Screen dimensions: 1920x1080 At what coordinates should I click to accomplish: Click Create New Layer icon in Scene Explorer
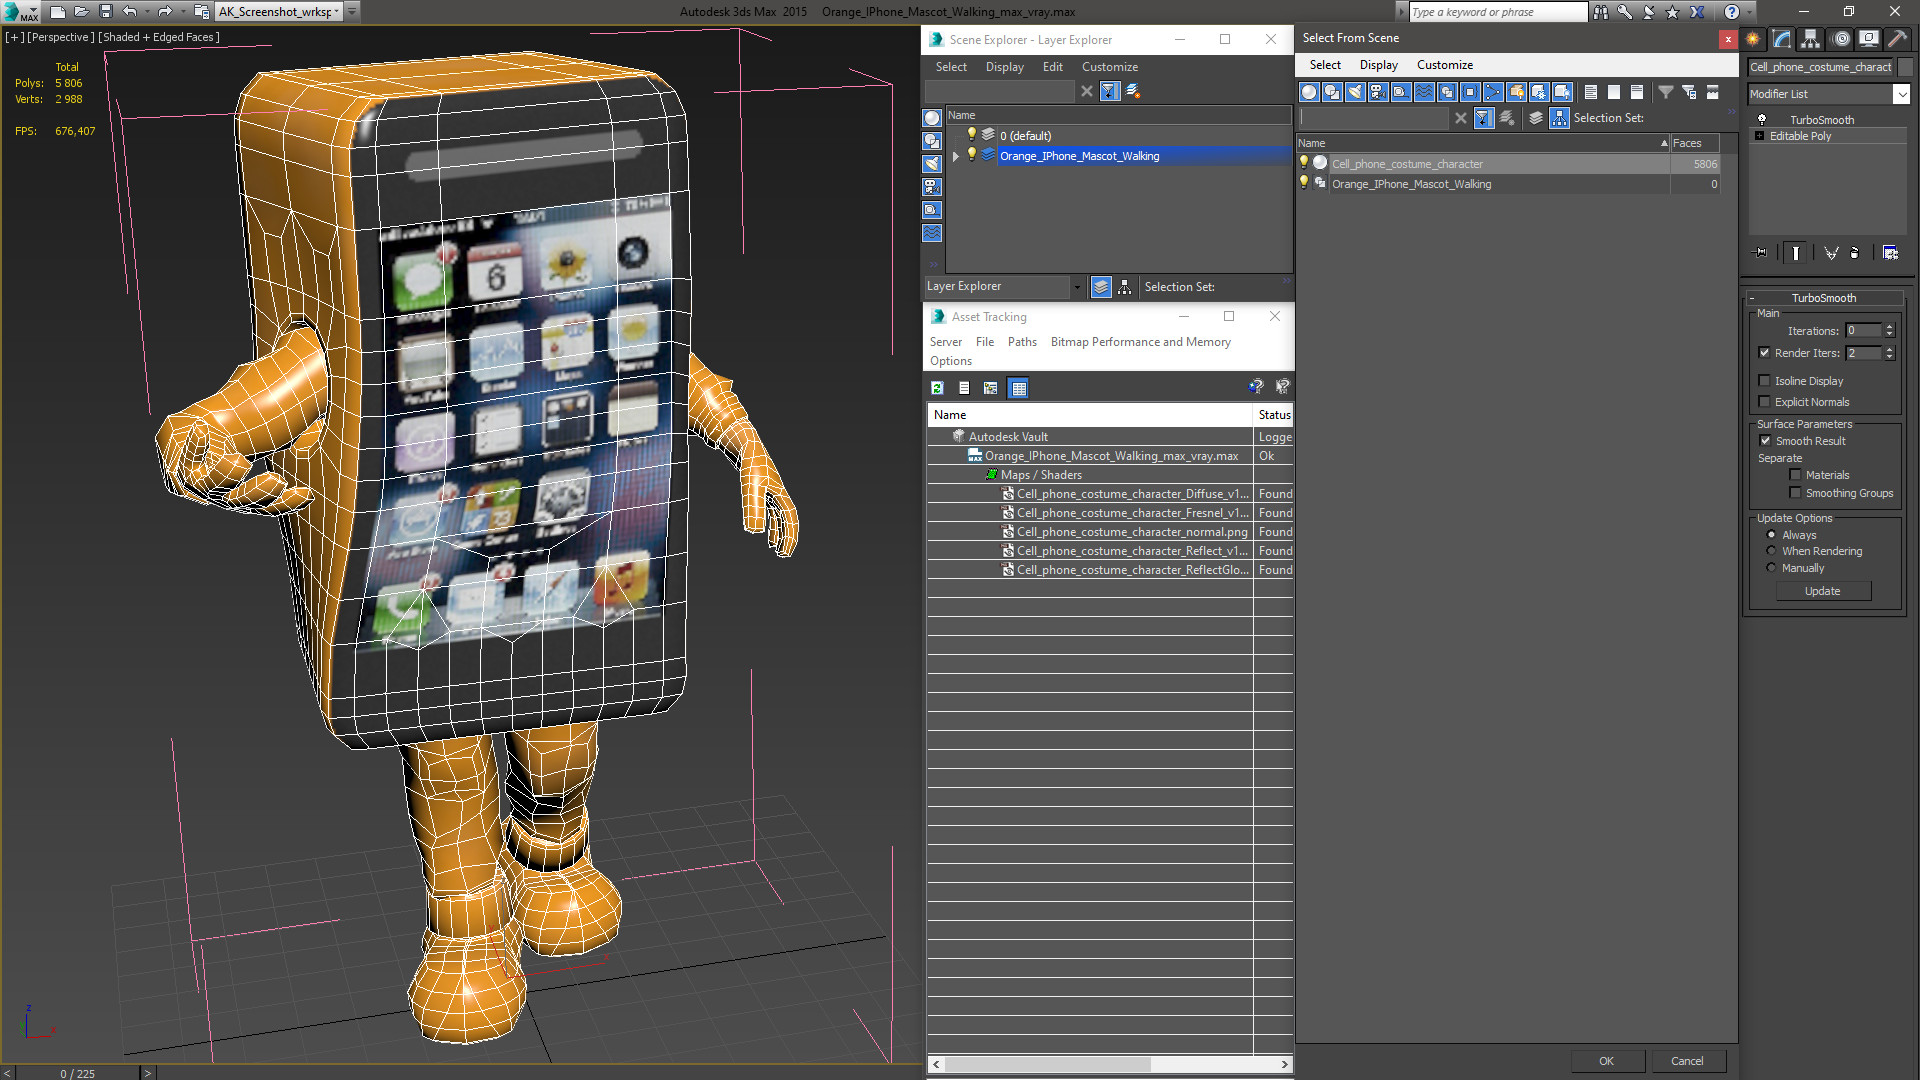click(x=1133, y=91)
